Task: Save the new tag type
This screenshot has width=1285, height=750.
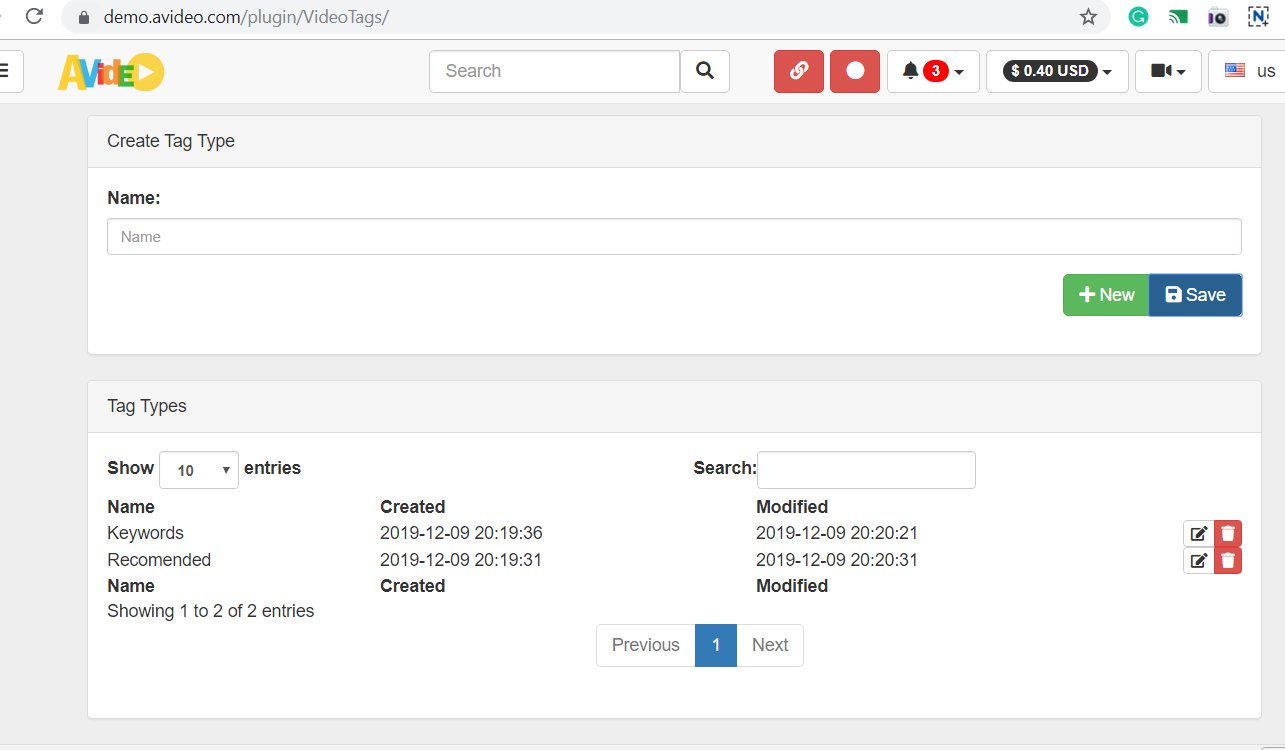Action: pyautogui.click(x=1195, y=294)
